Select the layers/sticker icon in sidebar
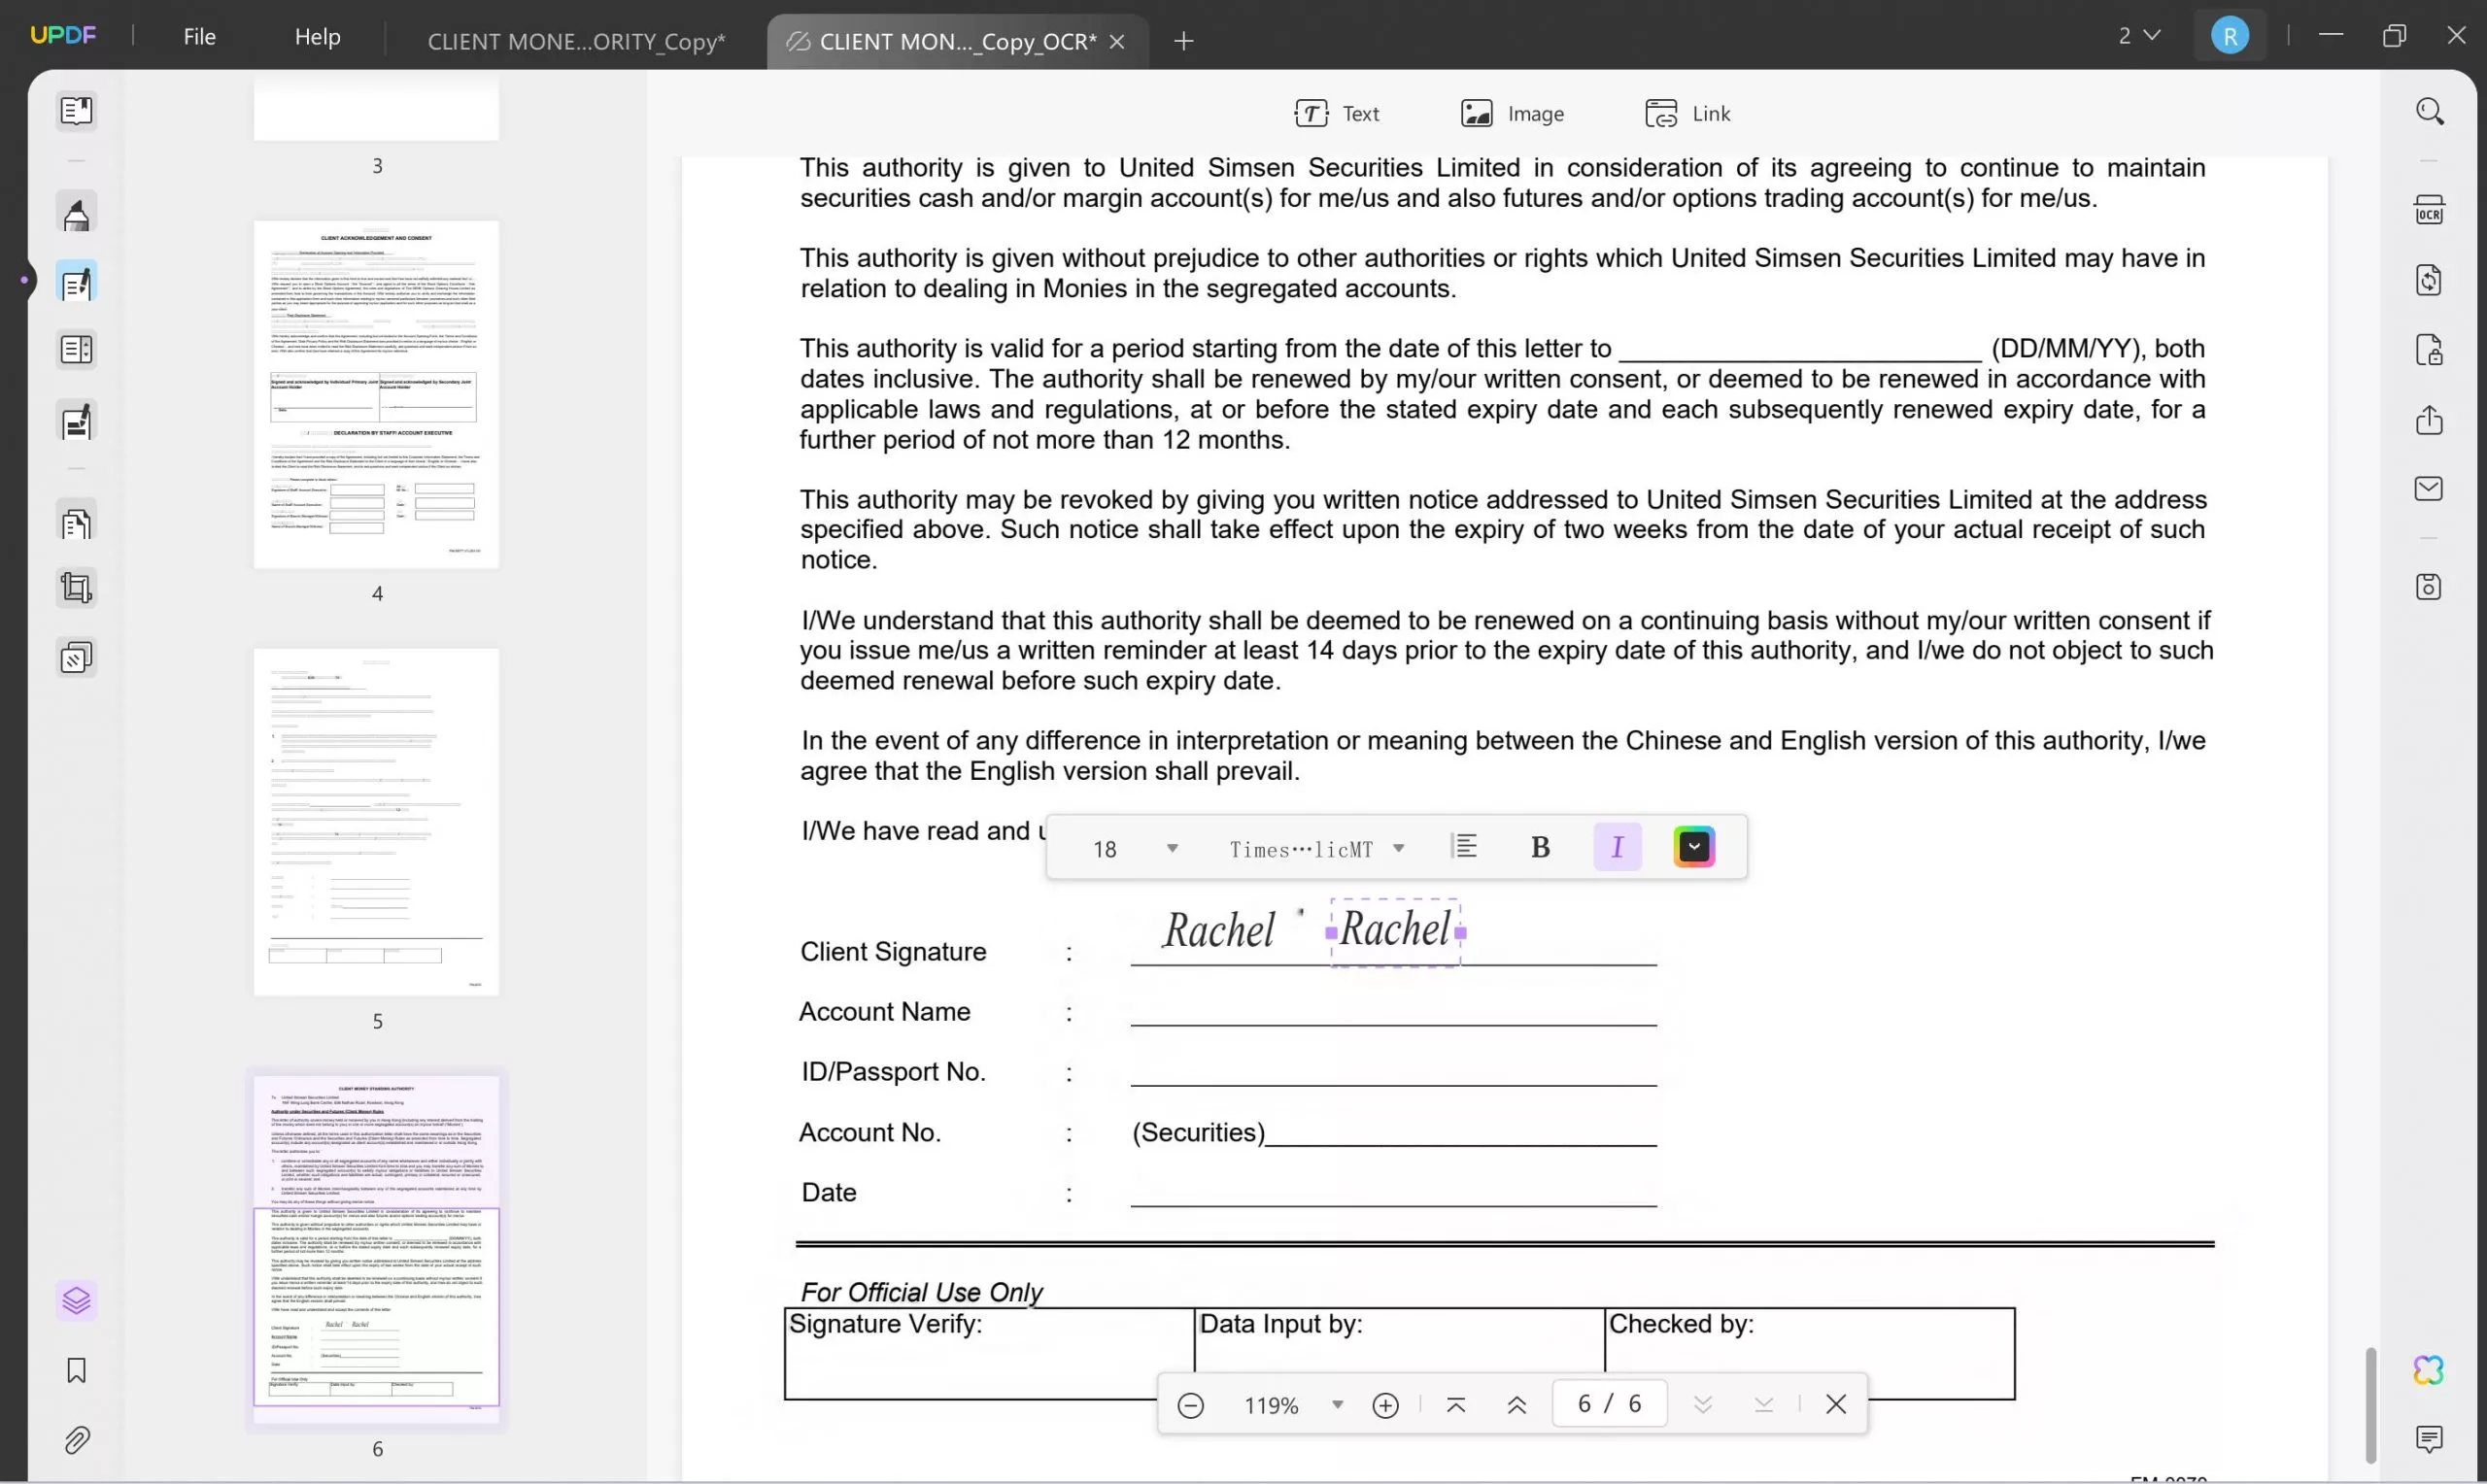 [x=76, y=1300]
